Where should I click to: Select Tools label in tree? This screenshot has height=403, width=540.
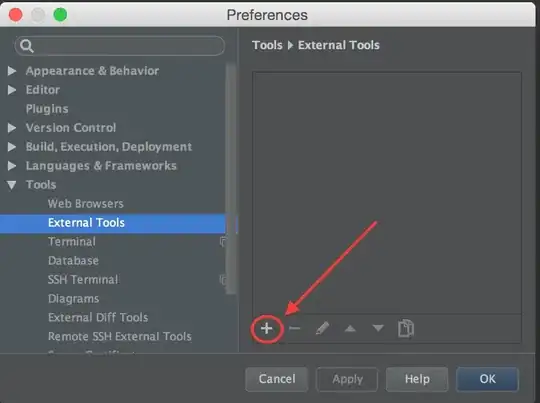point(41,185)
